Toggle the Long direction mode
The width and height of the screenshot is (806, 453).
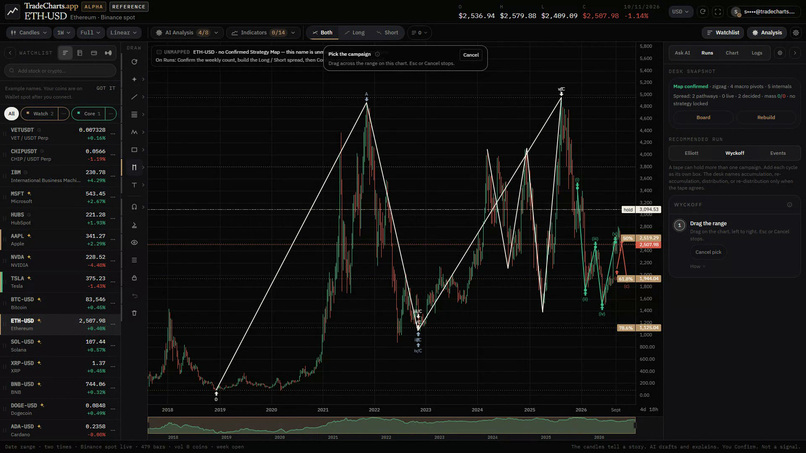click(355, 32)
